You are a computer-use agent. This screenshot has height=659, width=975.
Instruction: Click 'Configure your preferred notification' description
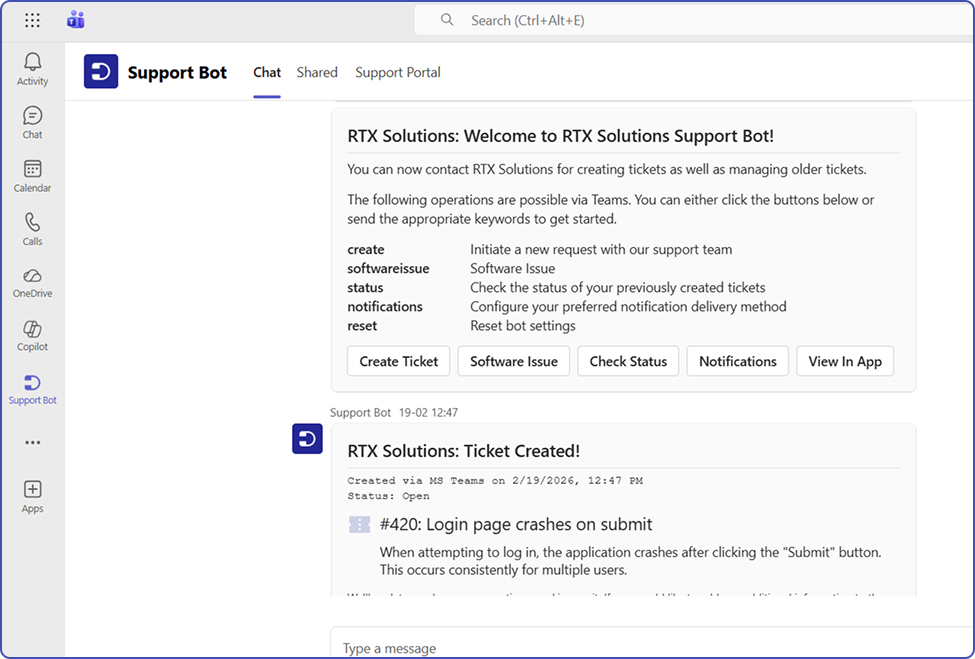point(628,306)
